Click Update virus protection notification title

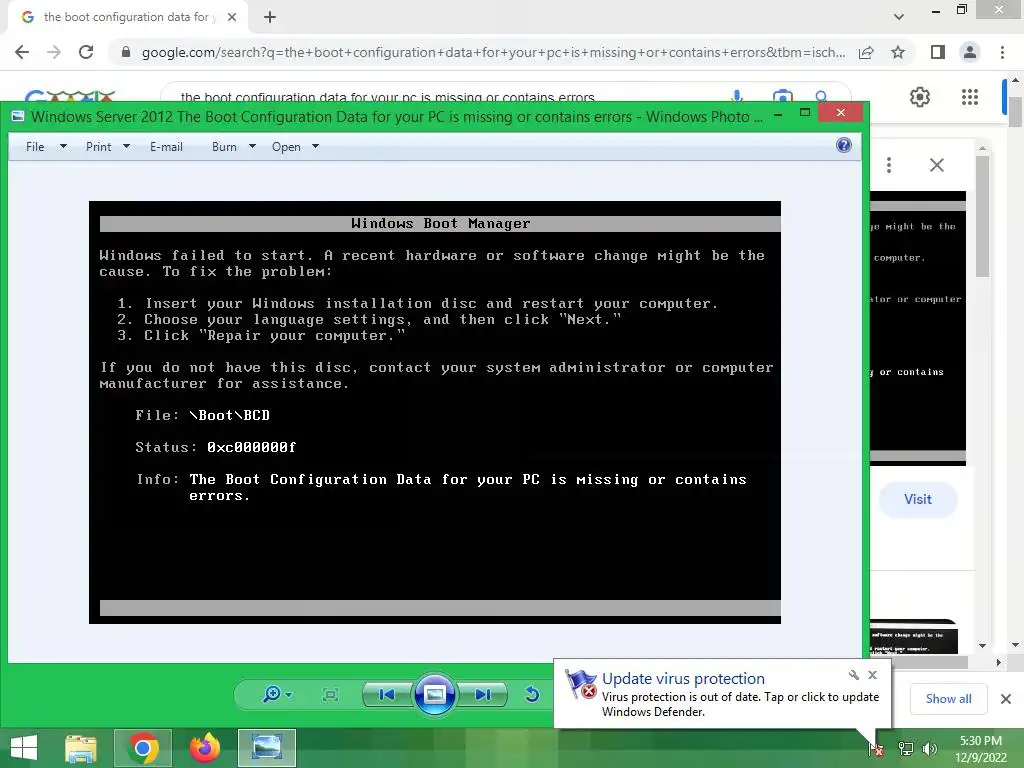[x=683, y=679]
